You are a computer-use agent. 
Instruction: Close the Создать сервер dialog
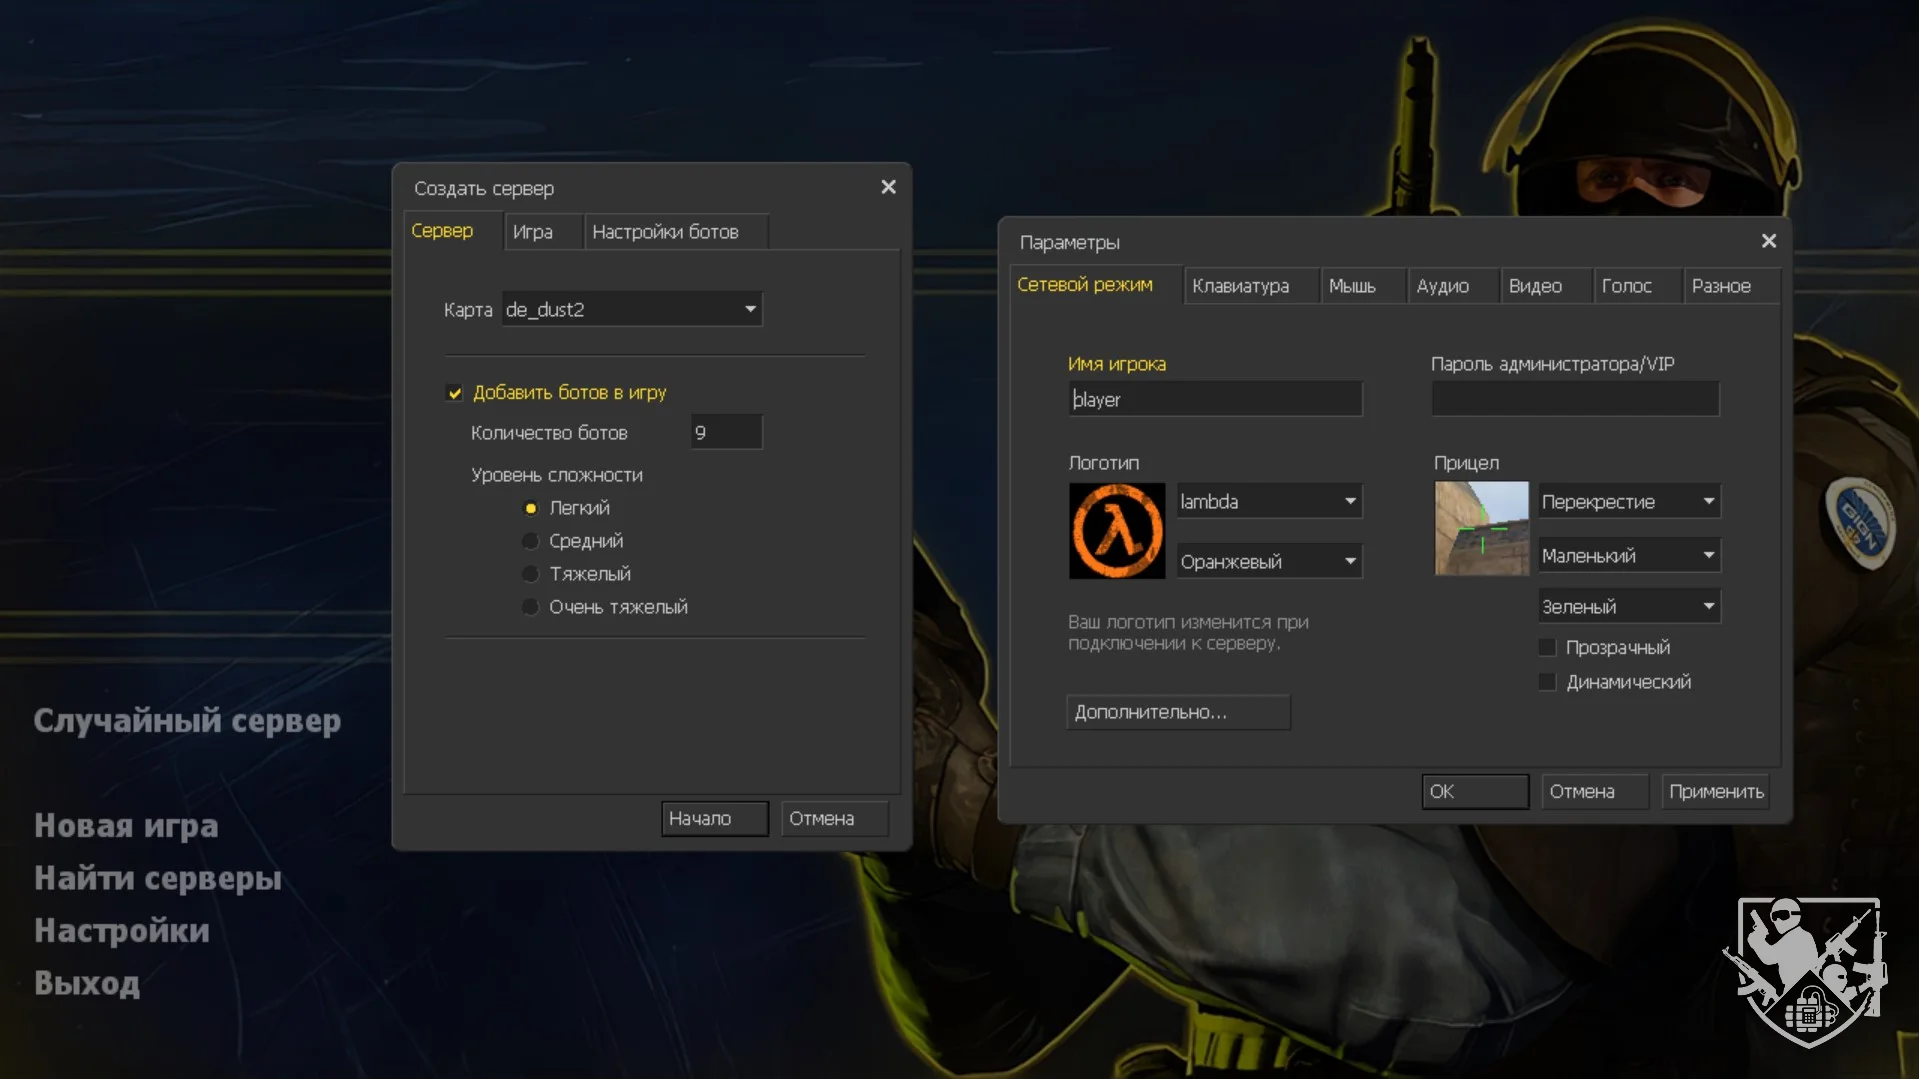888,188
